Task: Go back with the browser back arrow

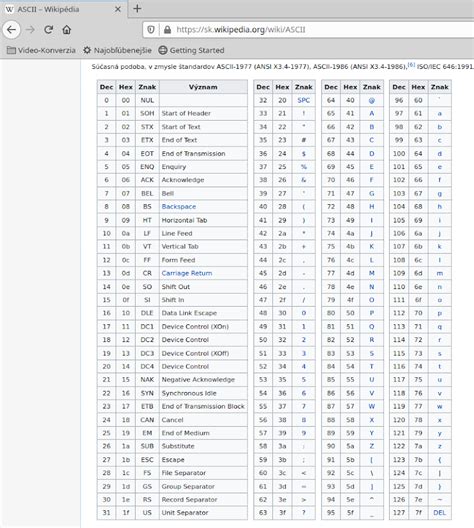Action: pos(11,30)
